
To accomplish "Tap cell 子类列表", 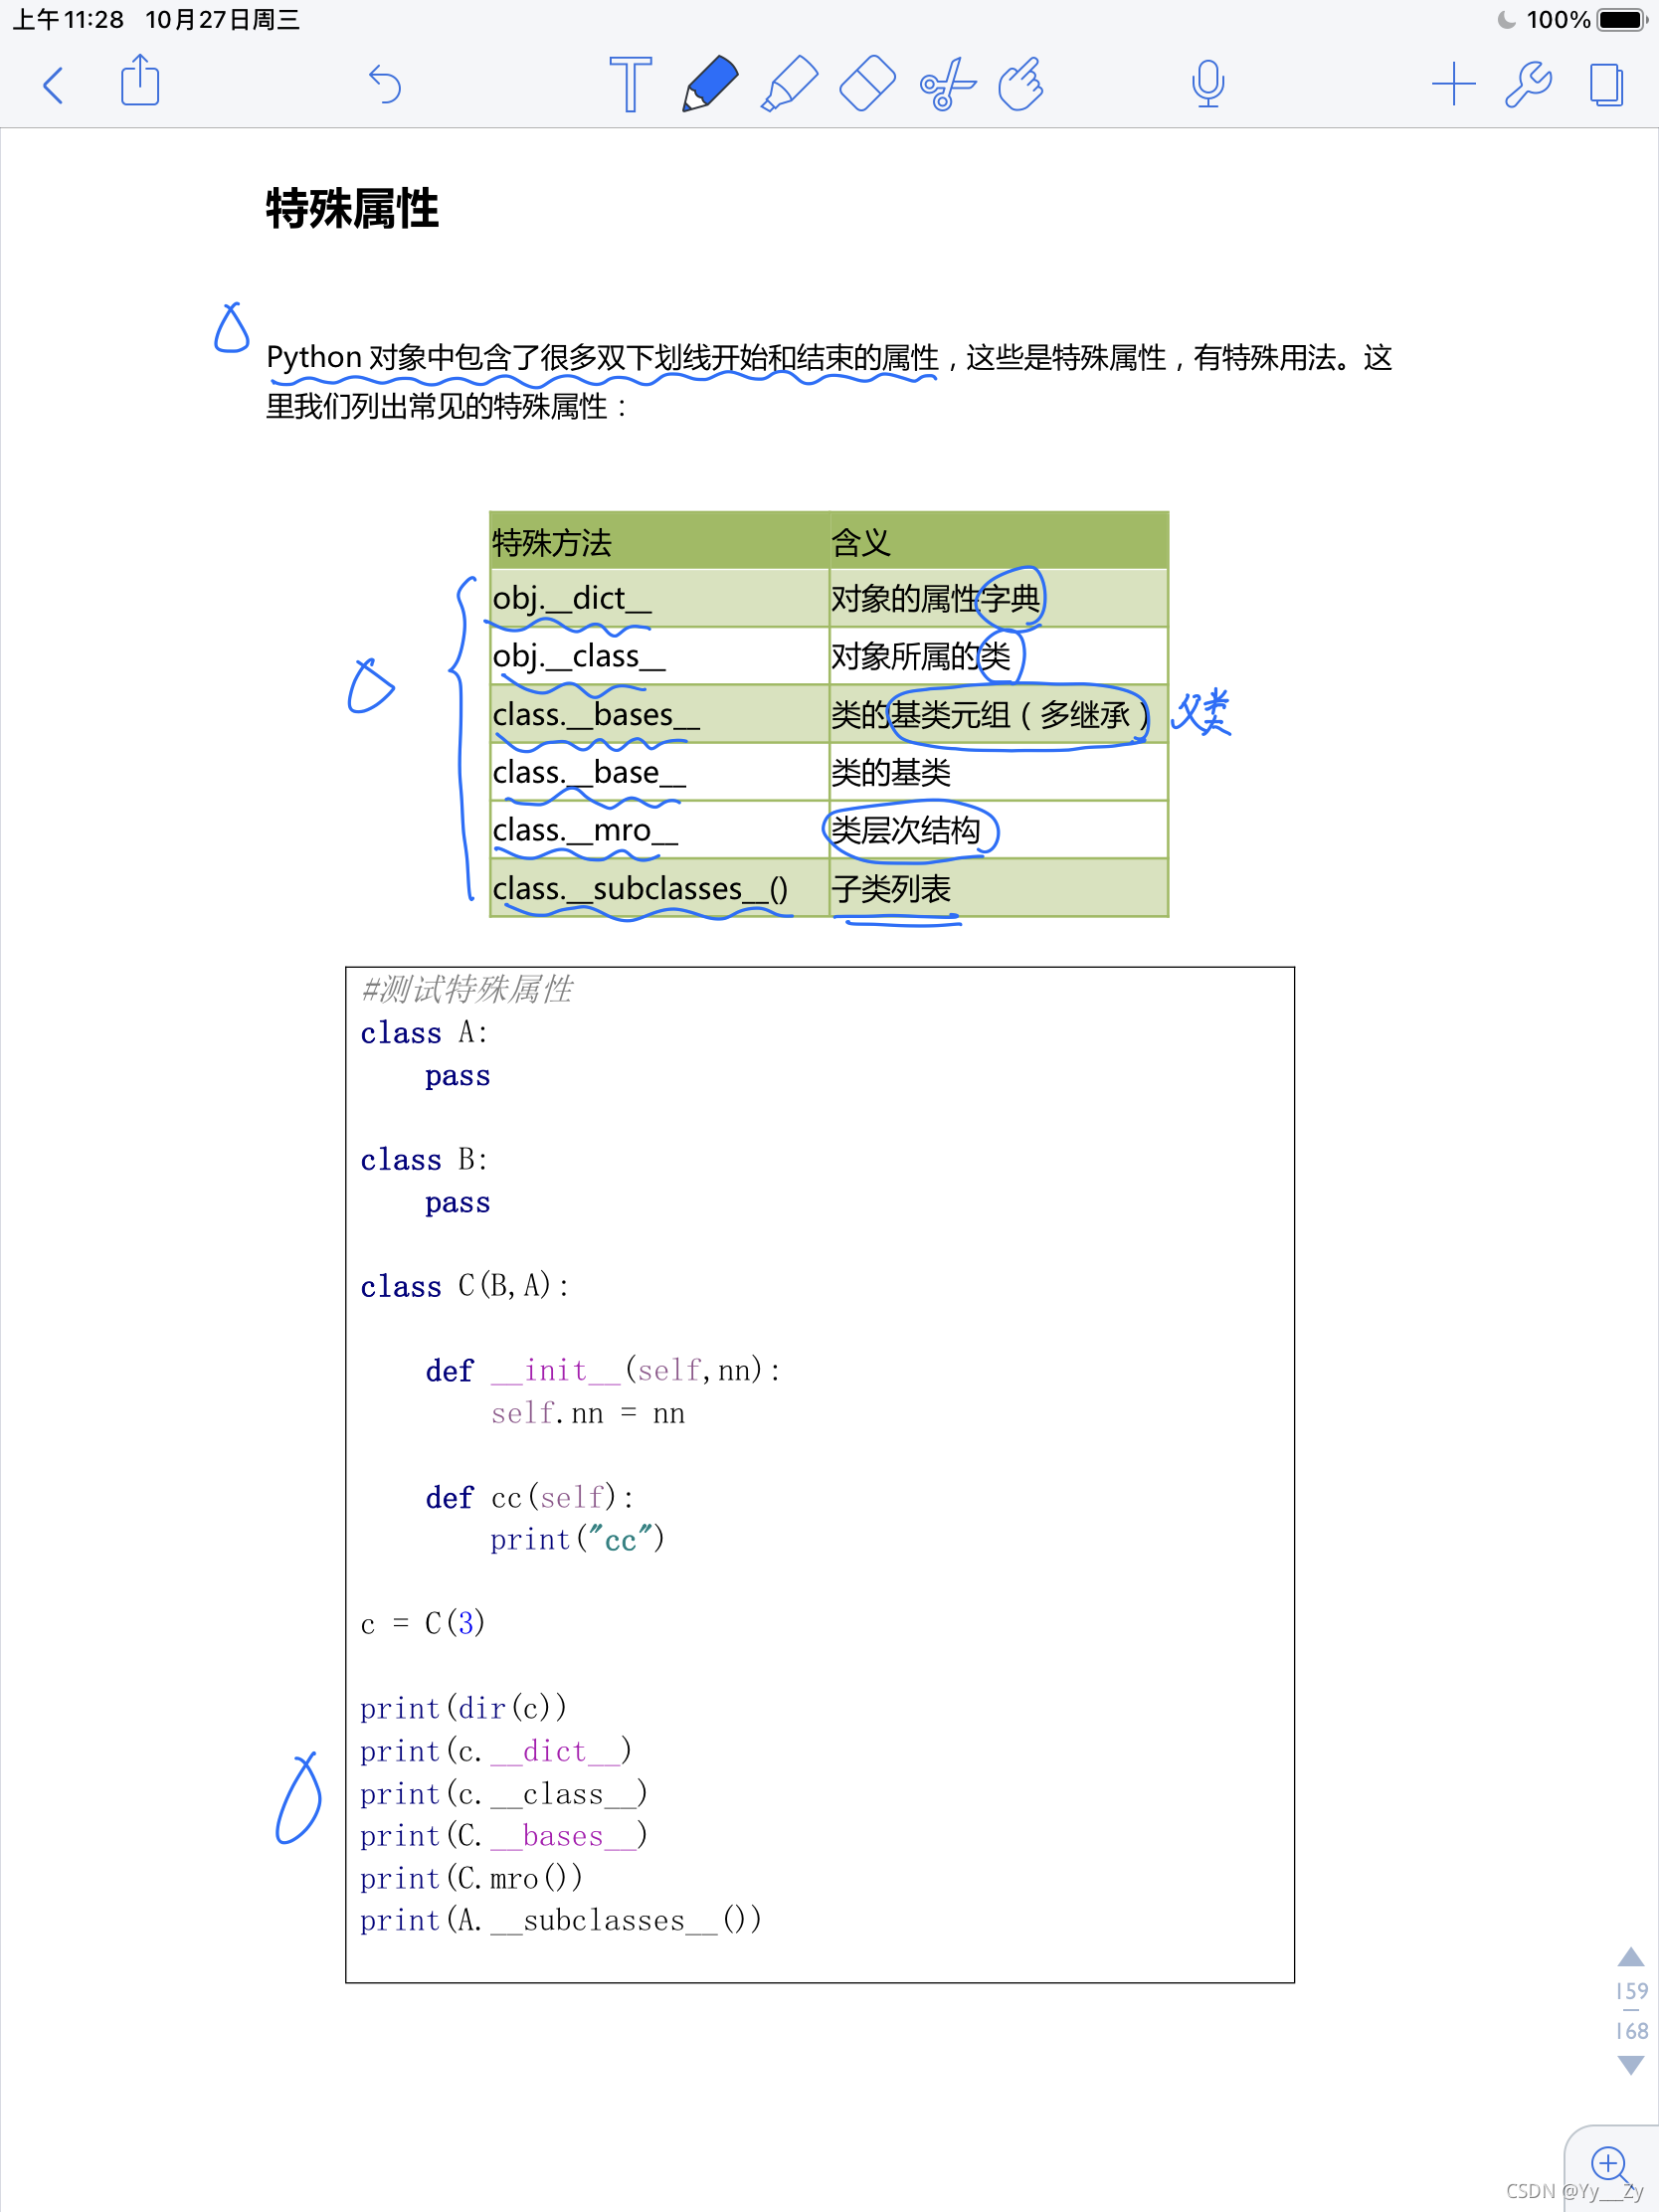I will pyautogui.click(x=998, y=888).
